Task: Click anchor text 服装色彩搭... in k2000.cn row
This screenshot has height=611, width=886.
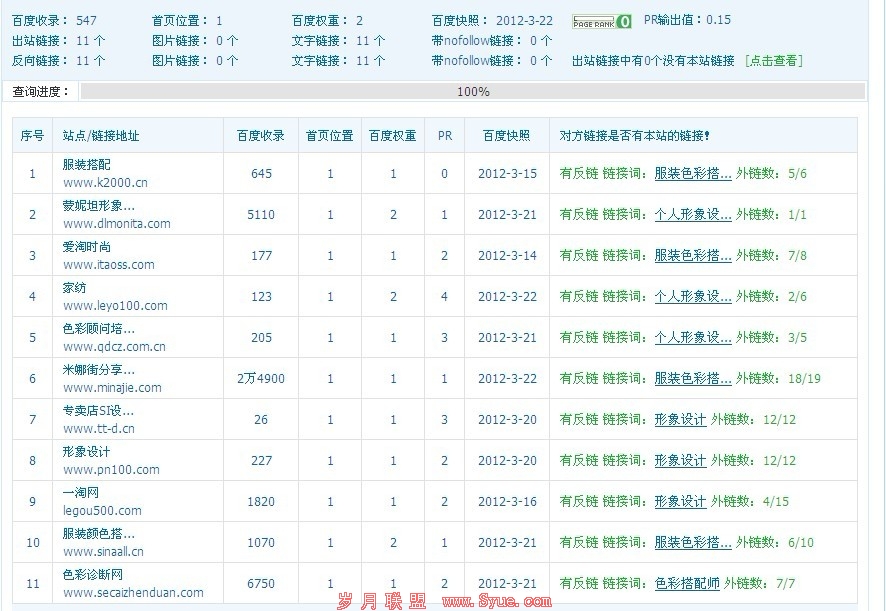Action: tap(693, 174)
